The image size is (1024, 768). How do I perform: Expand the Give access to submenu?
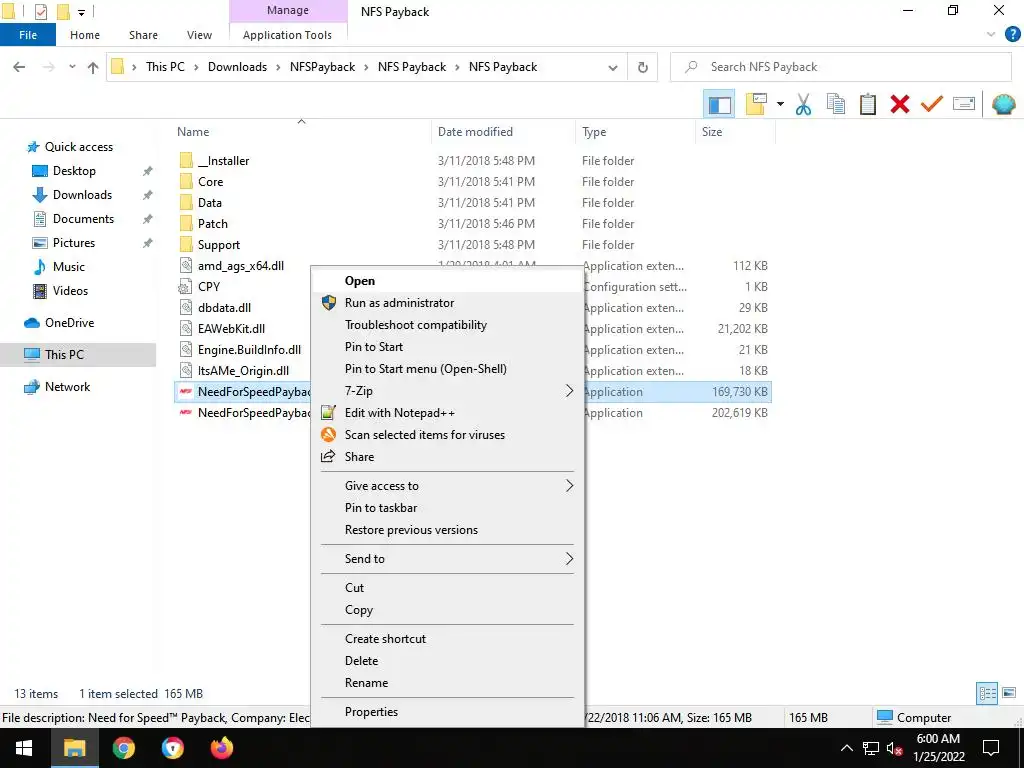click(448, 486)
